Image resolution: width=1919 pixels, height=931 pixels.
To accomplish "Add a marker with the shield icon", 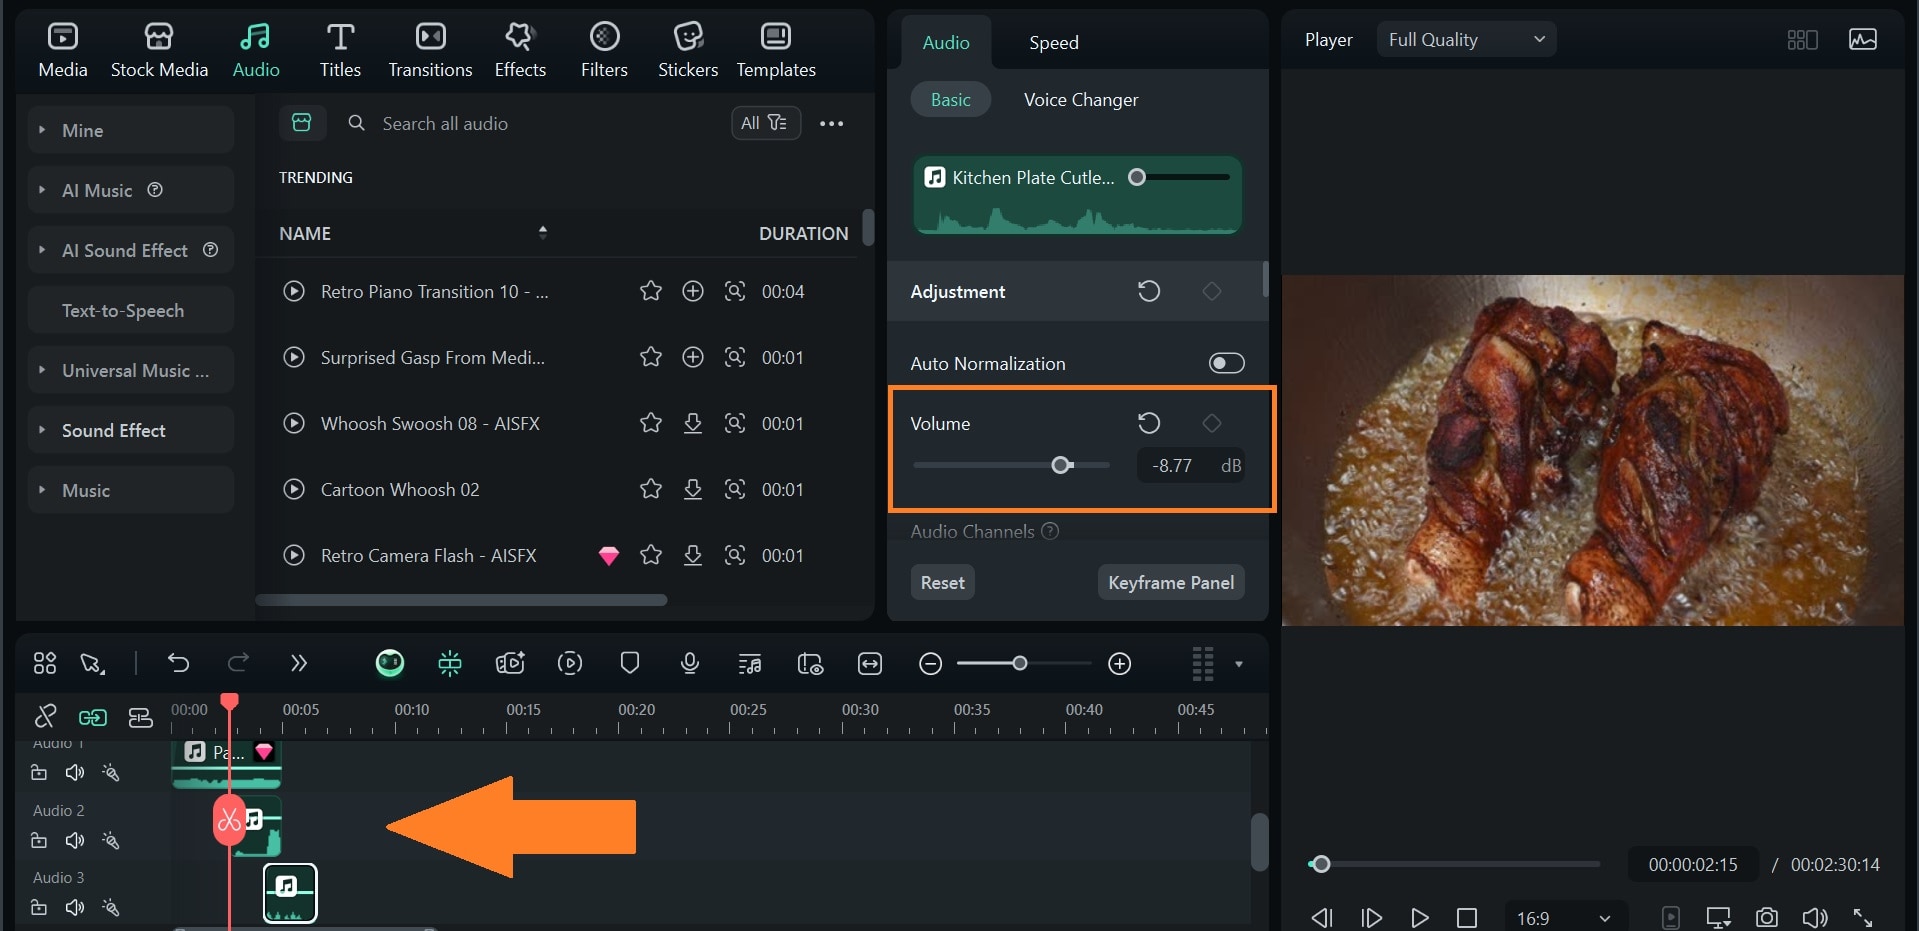I will click(x=629, y=663).
